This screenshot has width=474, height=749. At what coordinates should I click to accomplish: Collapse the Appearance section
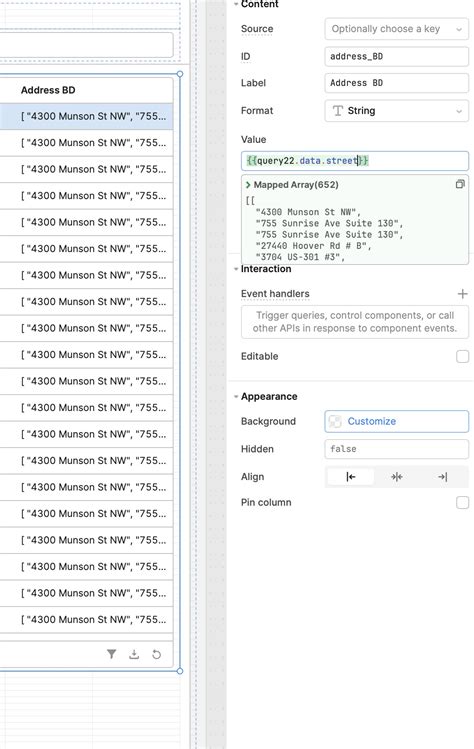(236, 396)
